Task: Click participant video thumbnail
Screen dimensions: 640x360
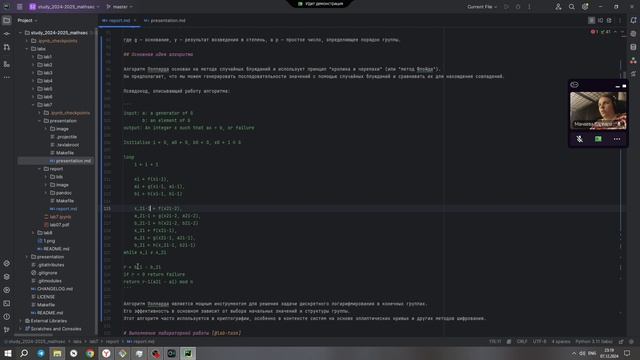Action: pyautogui.click(x=598, y=111)
